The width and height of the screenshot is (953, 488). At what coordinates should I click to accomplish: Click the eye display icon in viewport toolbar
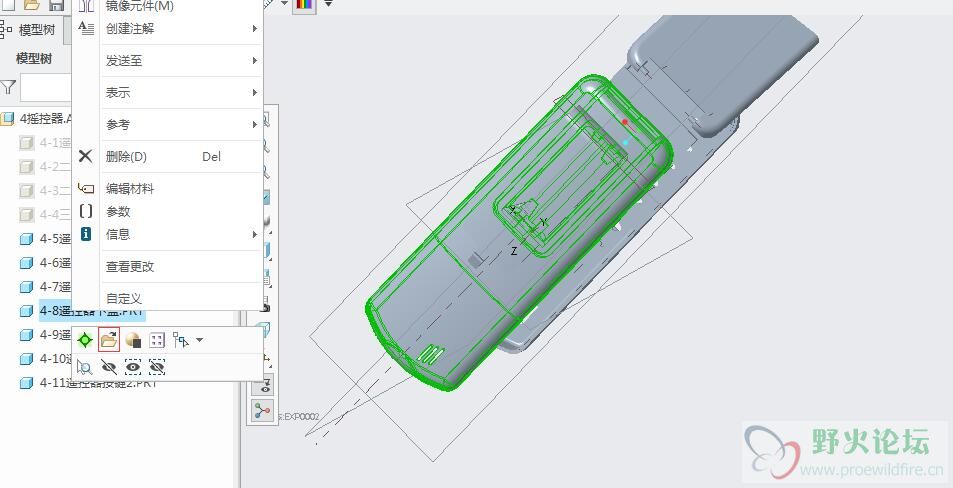[x=265, y=384]
